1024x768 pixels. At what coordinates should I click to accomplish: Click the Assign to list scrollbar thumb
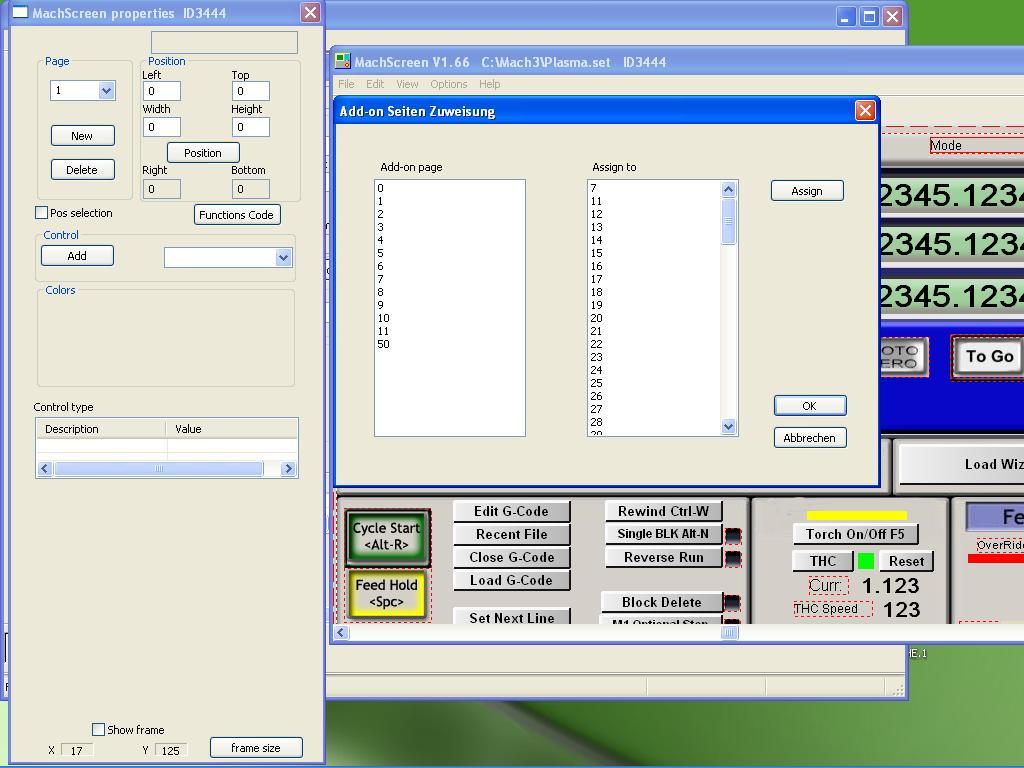pyautogui.click(x=729, y=221)
